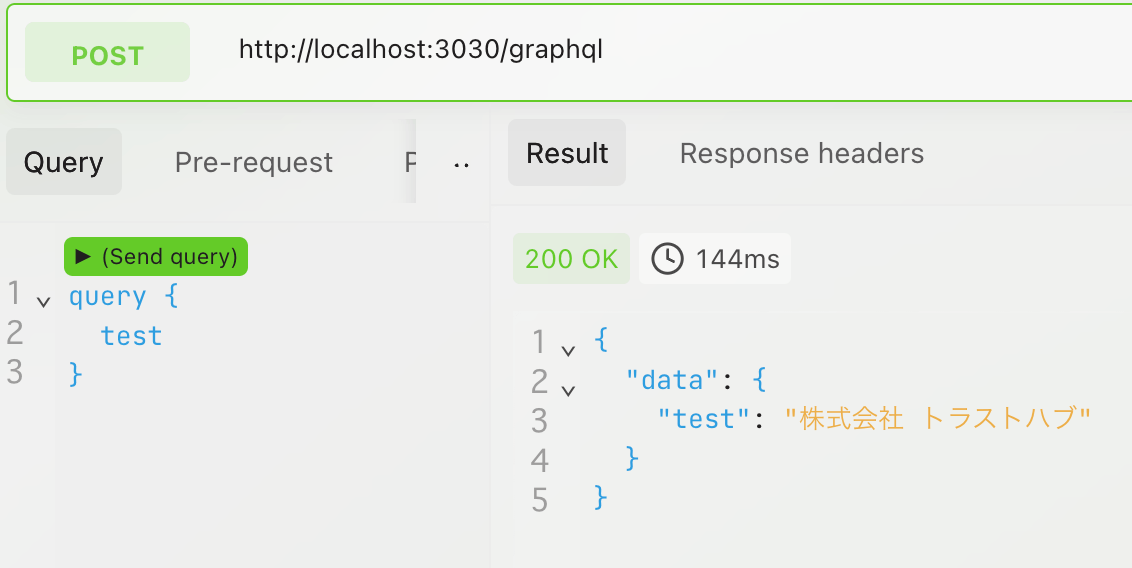The image size is (1132, 568).
Task: Run the query with Send query button
Action: pyautogui.click(x=156, y=256)
